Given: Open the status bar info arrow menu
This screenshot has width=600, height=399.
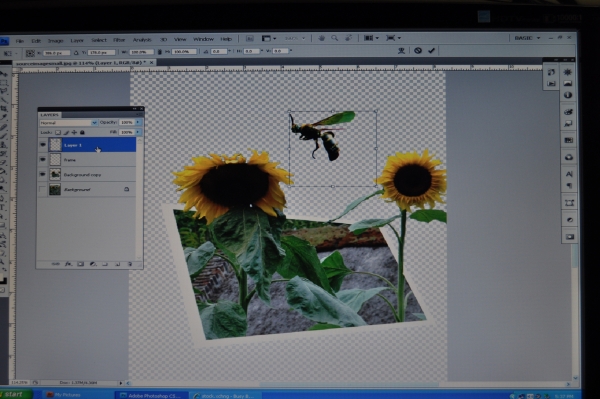Looking at the screenshot, I should (x=121, y=383).
